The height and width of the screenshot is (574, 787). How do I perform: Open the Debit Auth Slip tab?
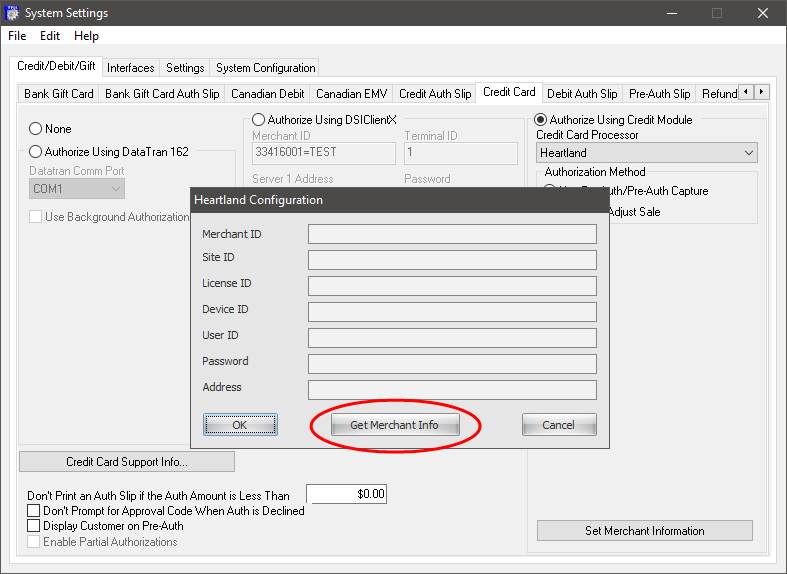pyautogui.click(x=582, y=94)
